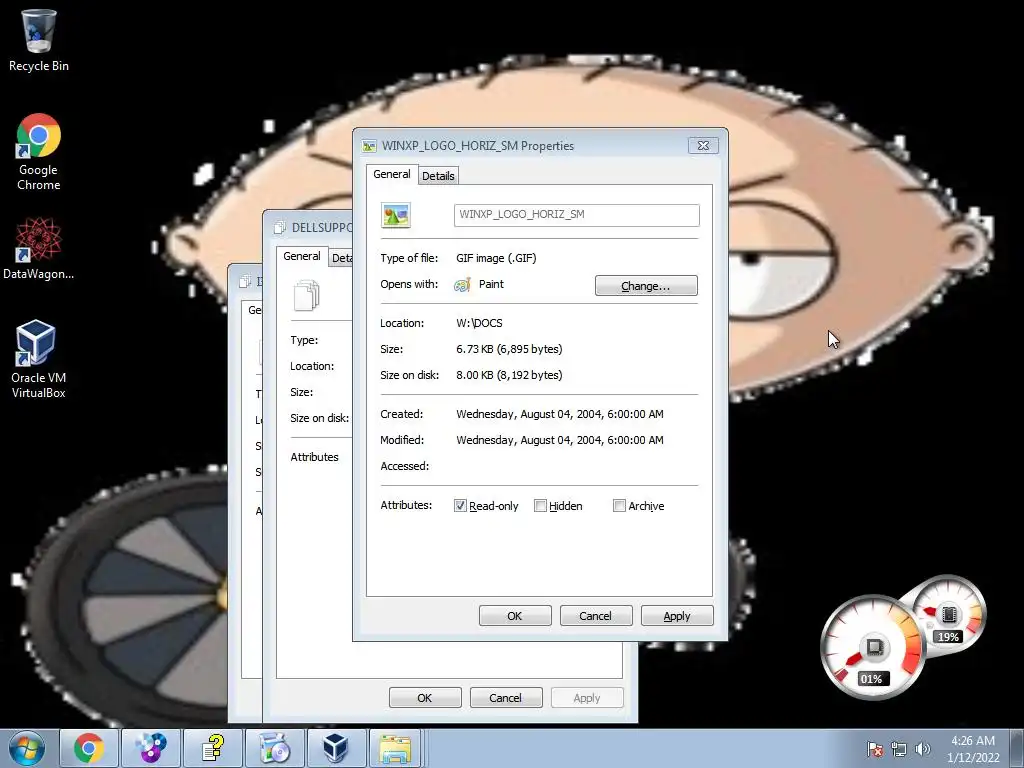Image resolution: width=1024 pixels, height=768 pixels.
Task: Click Cancel in the DELLSUPPORT properties window
Action: click(x=505, y=697)
